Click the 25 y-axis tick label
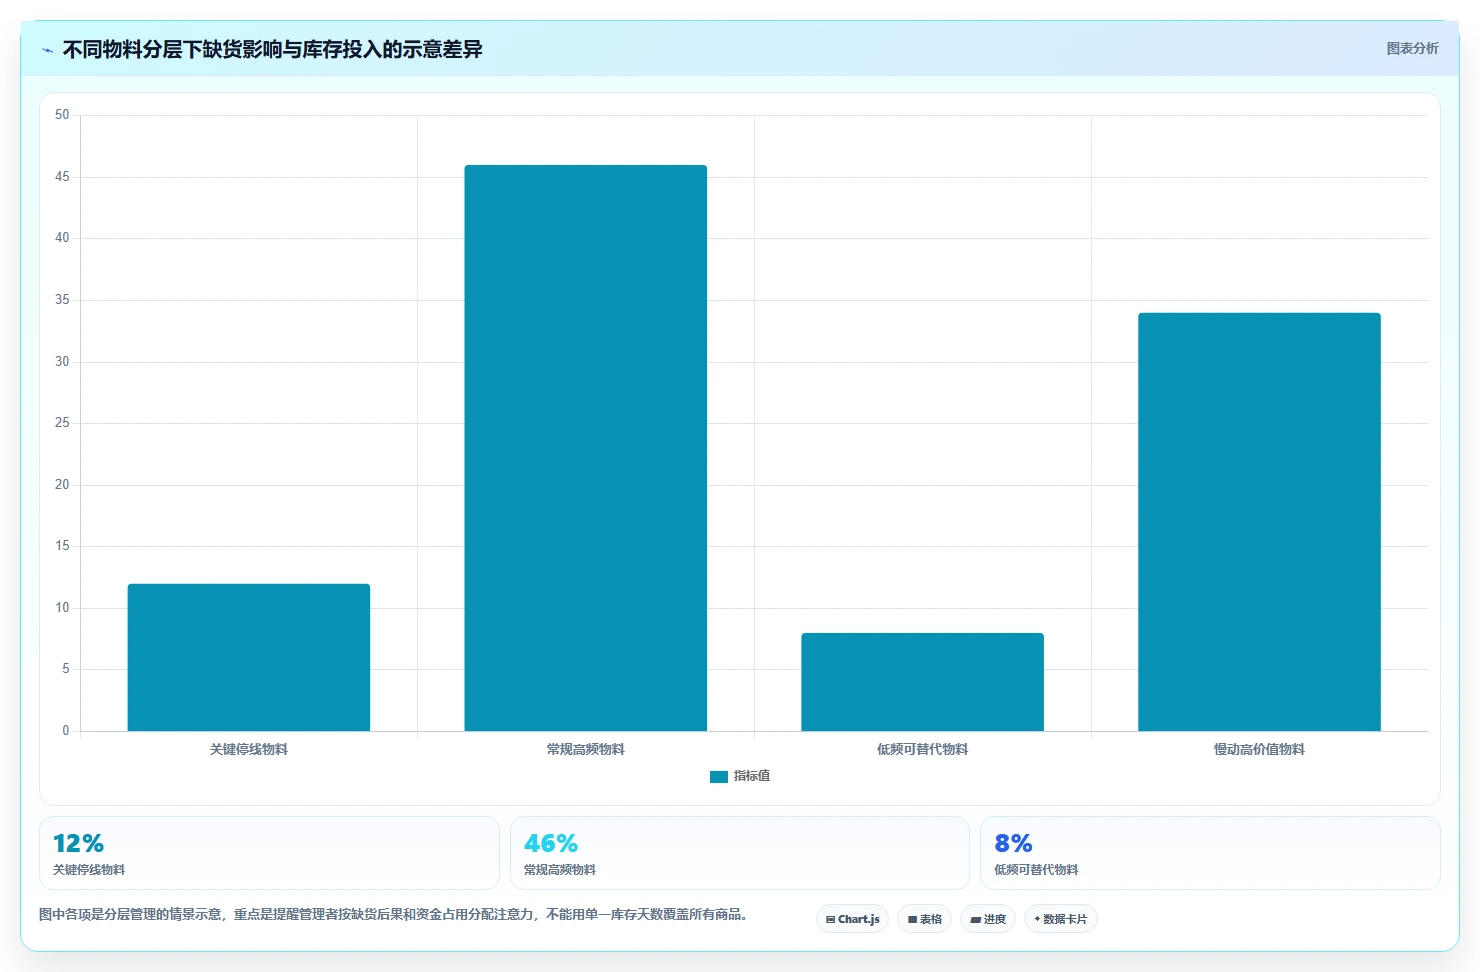 62,423
